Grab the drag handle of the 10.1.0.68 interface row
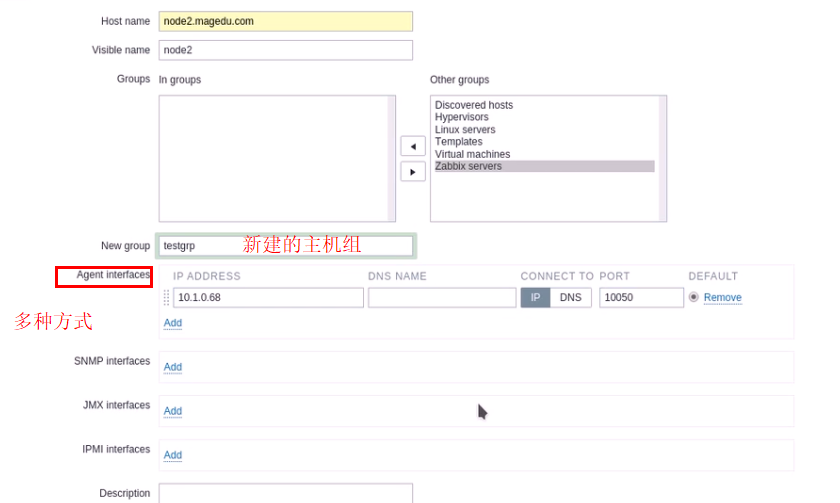The width and height of the screenshot is (840, 503). point(166,297)
